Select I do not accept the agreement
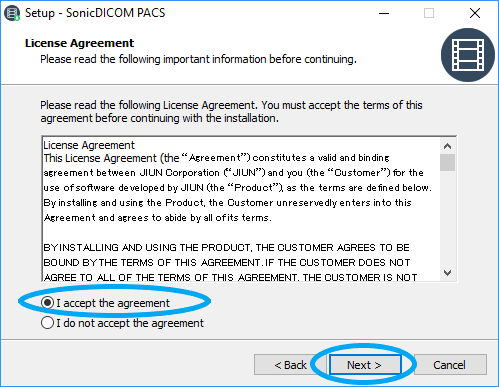499x387 pixels. [47, 323]
